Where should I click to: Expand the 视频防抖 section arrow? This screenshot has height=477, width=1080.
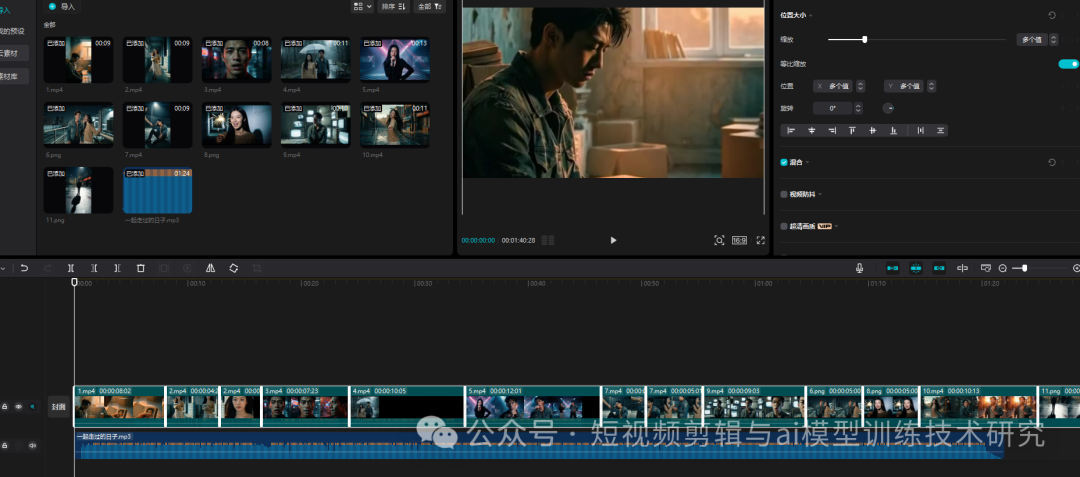(820, 194)
